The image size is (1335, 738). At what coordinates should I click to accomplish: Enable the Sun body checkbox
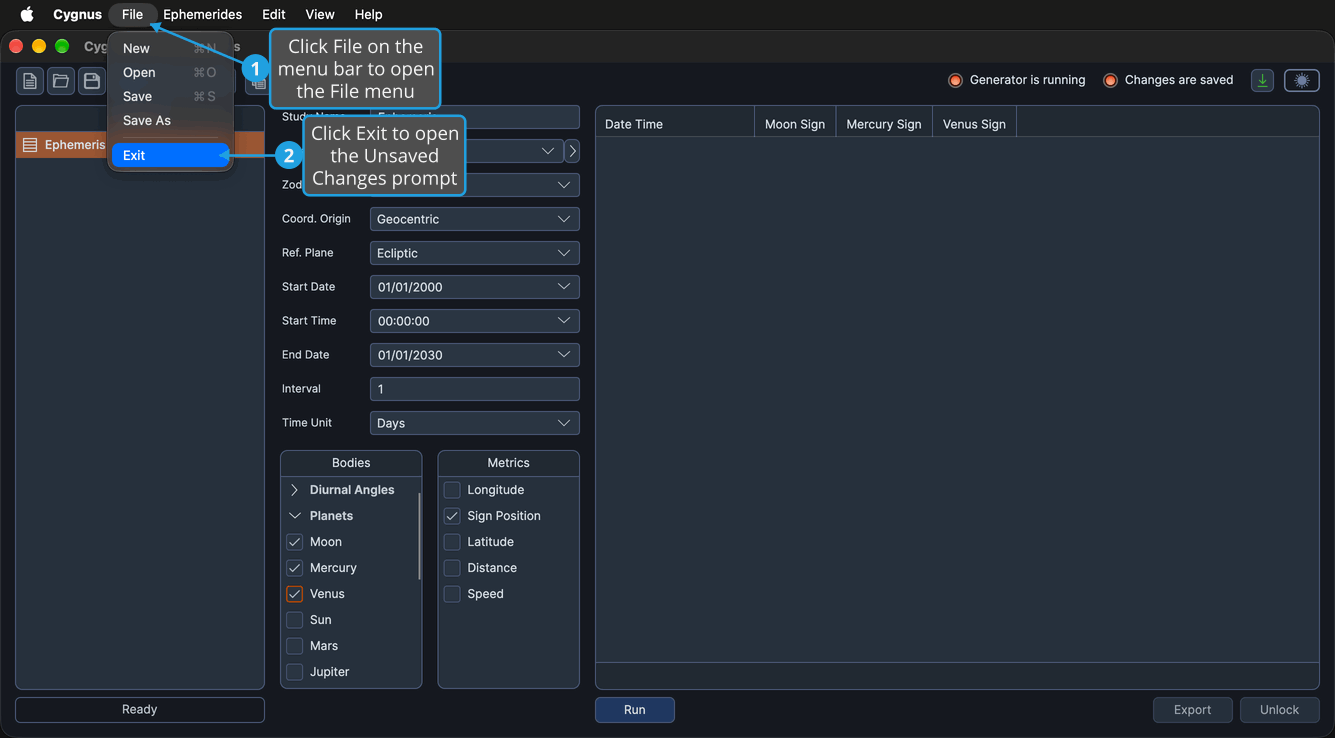pyautogui.click(x=295, y=620)
